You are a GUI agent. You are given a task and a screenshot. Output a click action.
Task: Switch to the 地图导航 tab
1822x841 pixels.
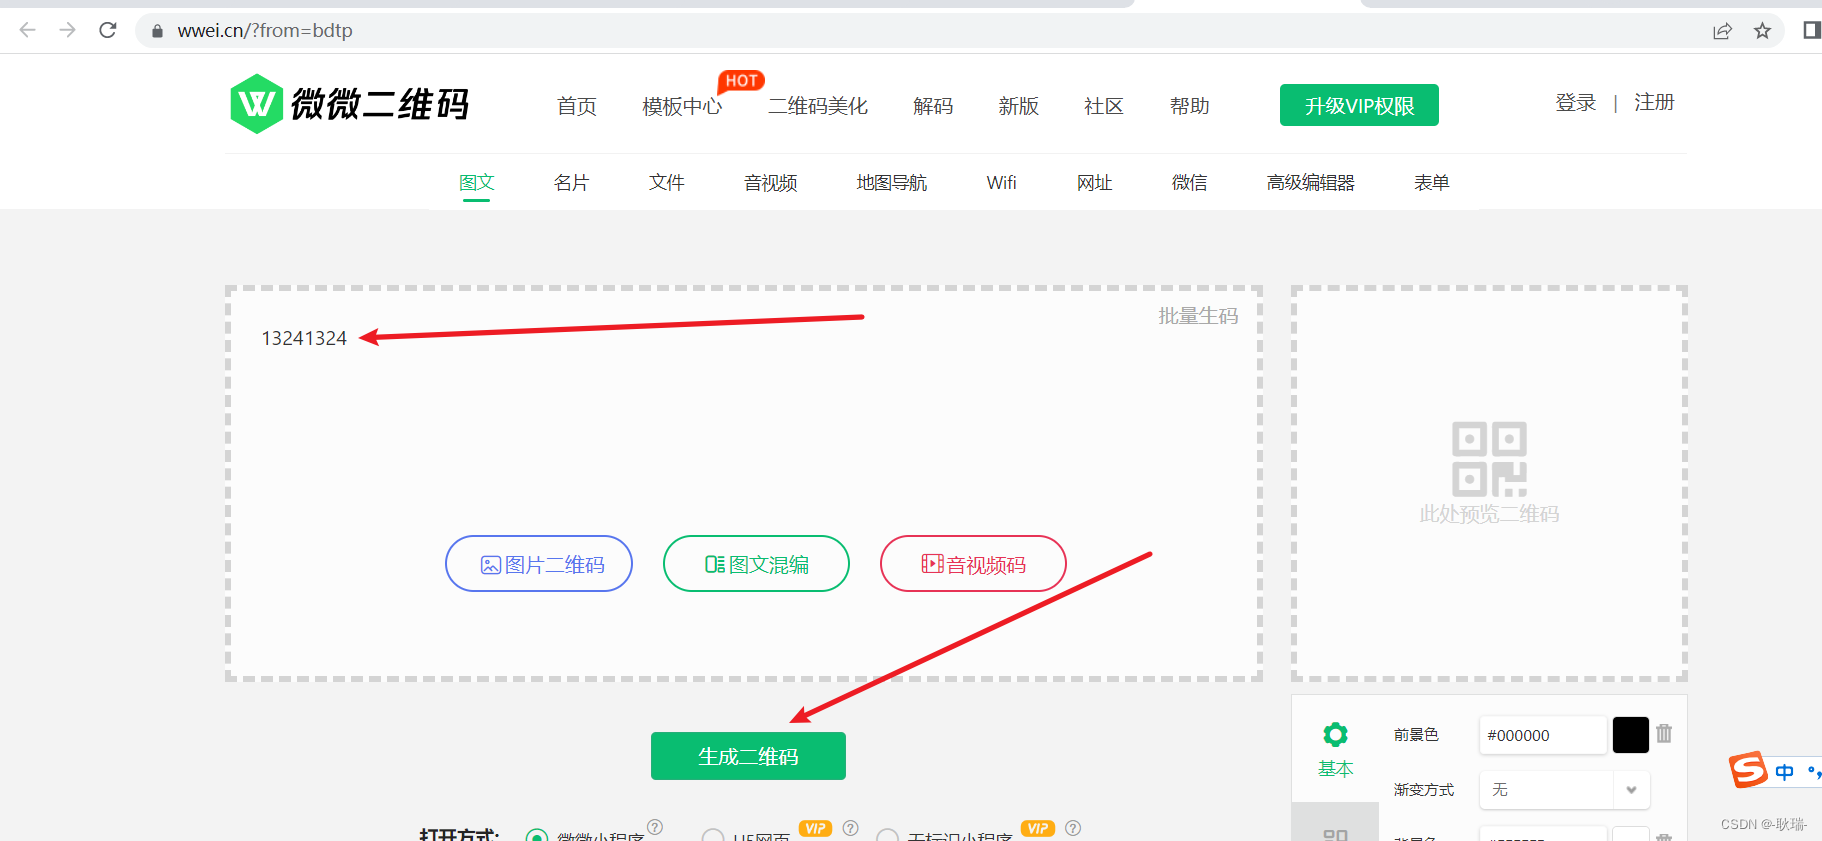pos(892,182)
